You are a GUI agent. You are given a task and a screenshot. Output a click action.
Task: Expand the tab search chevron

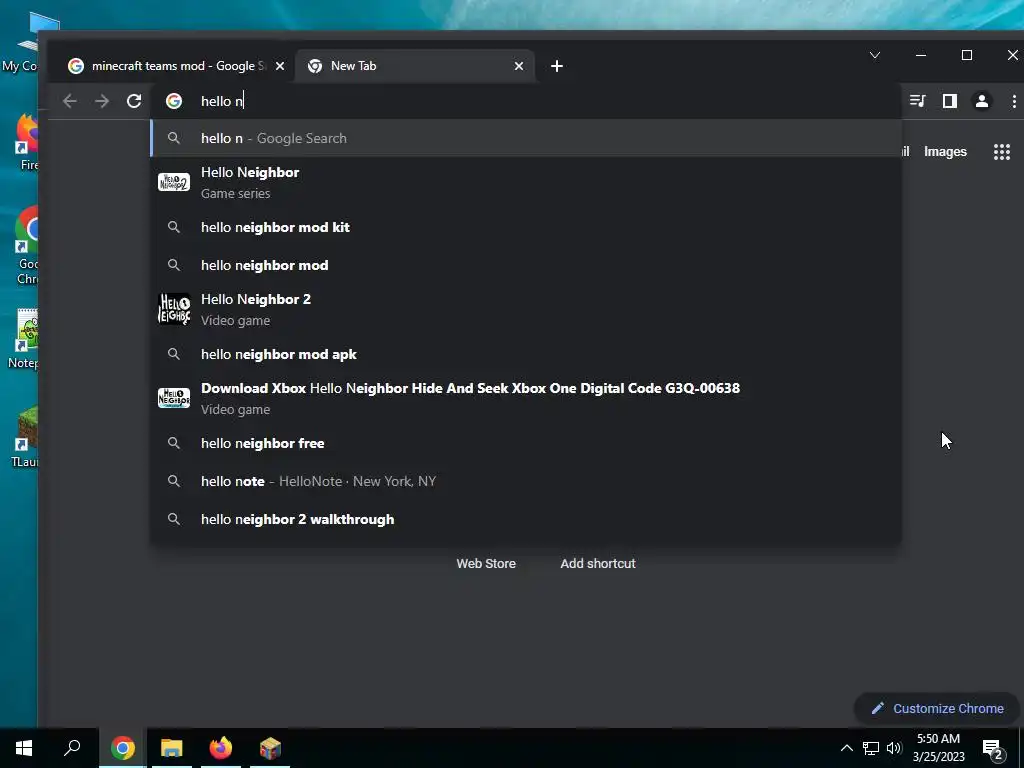(x=875, y=56)
